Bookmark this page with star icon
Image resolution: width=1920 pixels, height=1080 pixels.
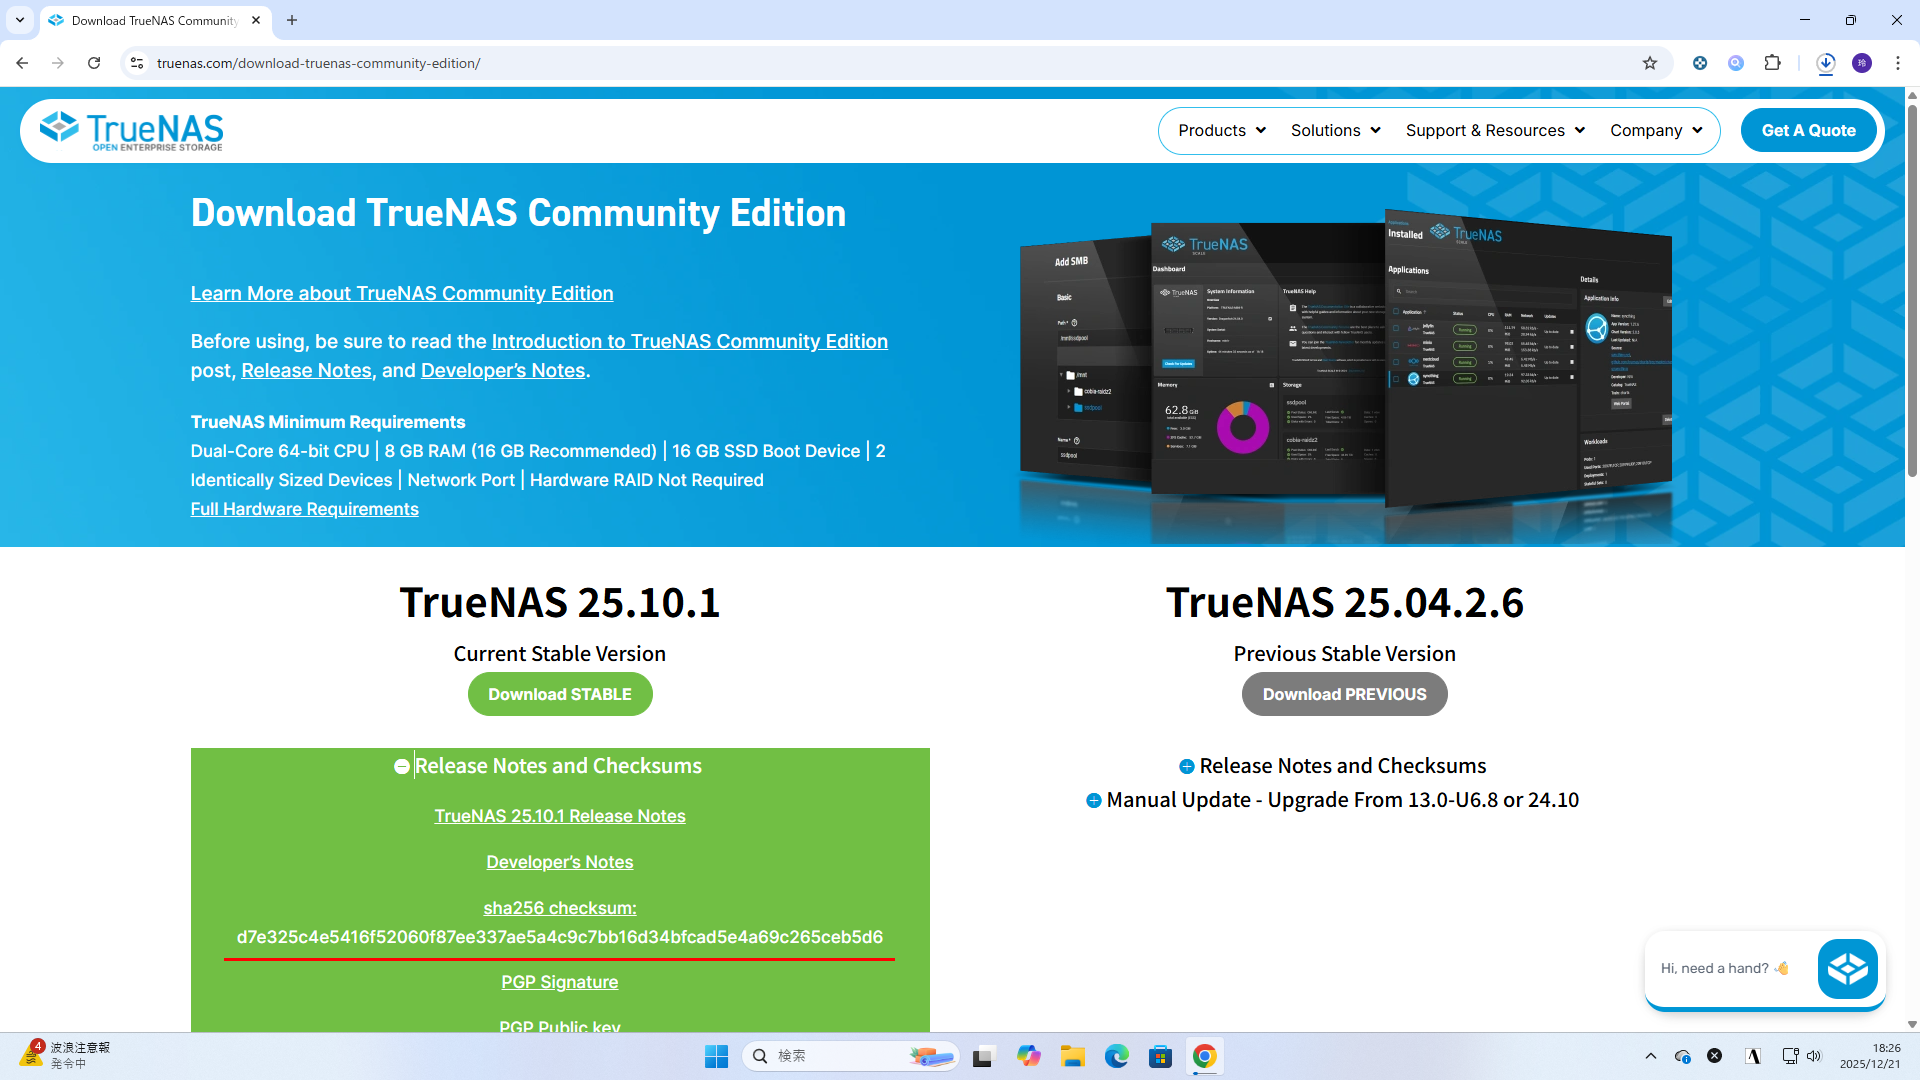click(x=1650, y=63)
